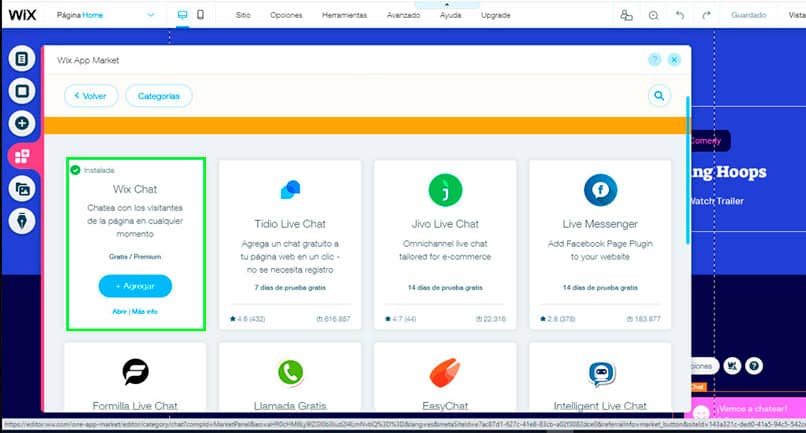
Task: Open the Jivo Live Chat title
Action: point(445,224)
